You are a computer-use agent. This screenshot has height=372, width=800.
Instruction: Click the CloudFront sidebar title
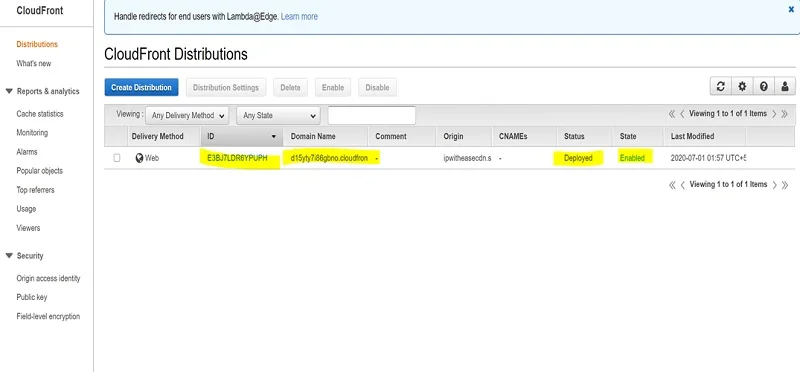click(40, 11)
